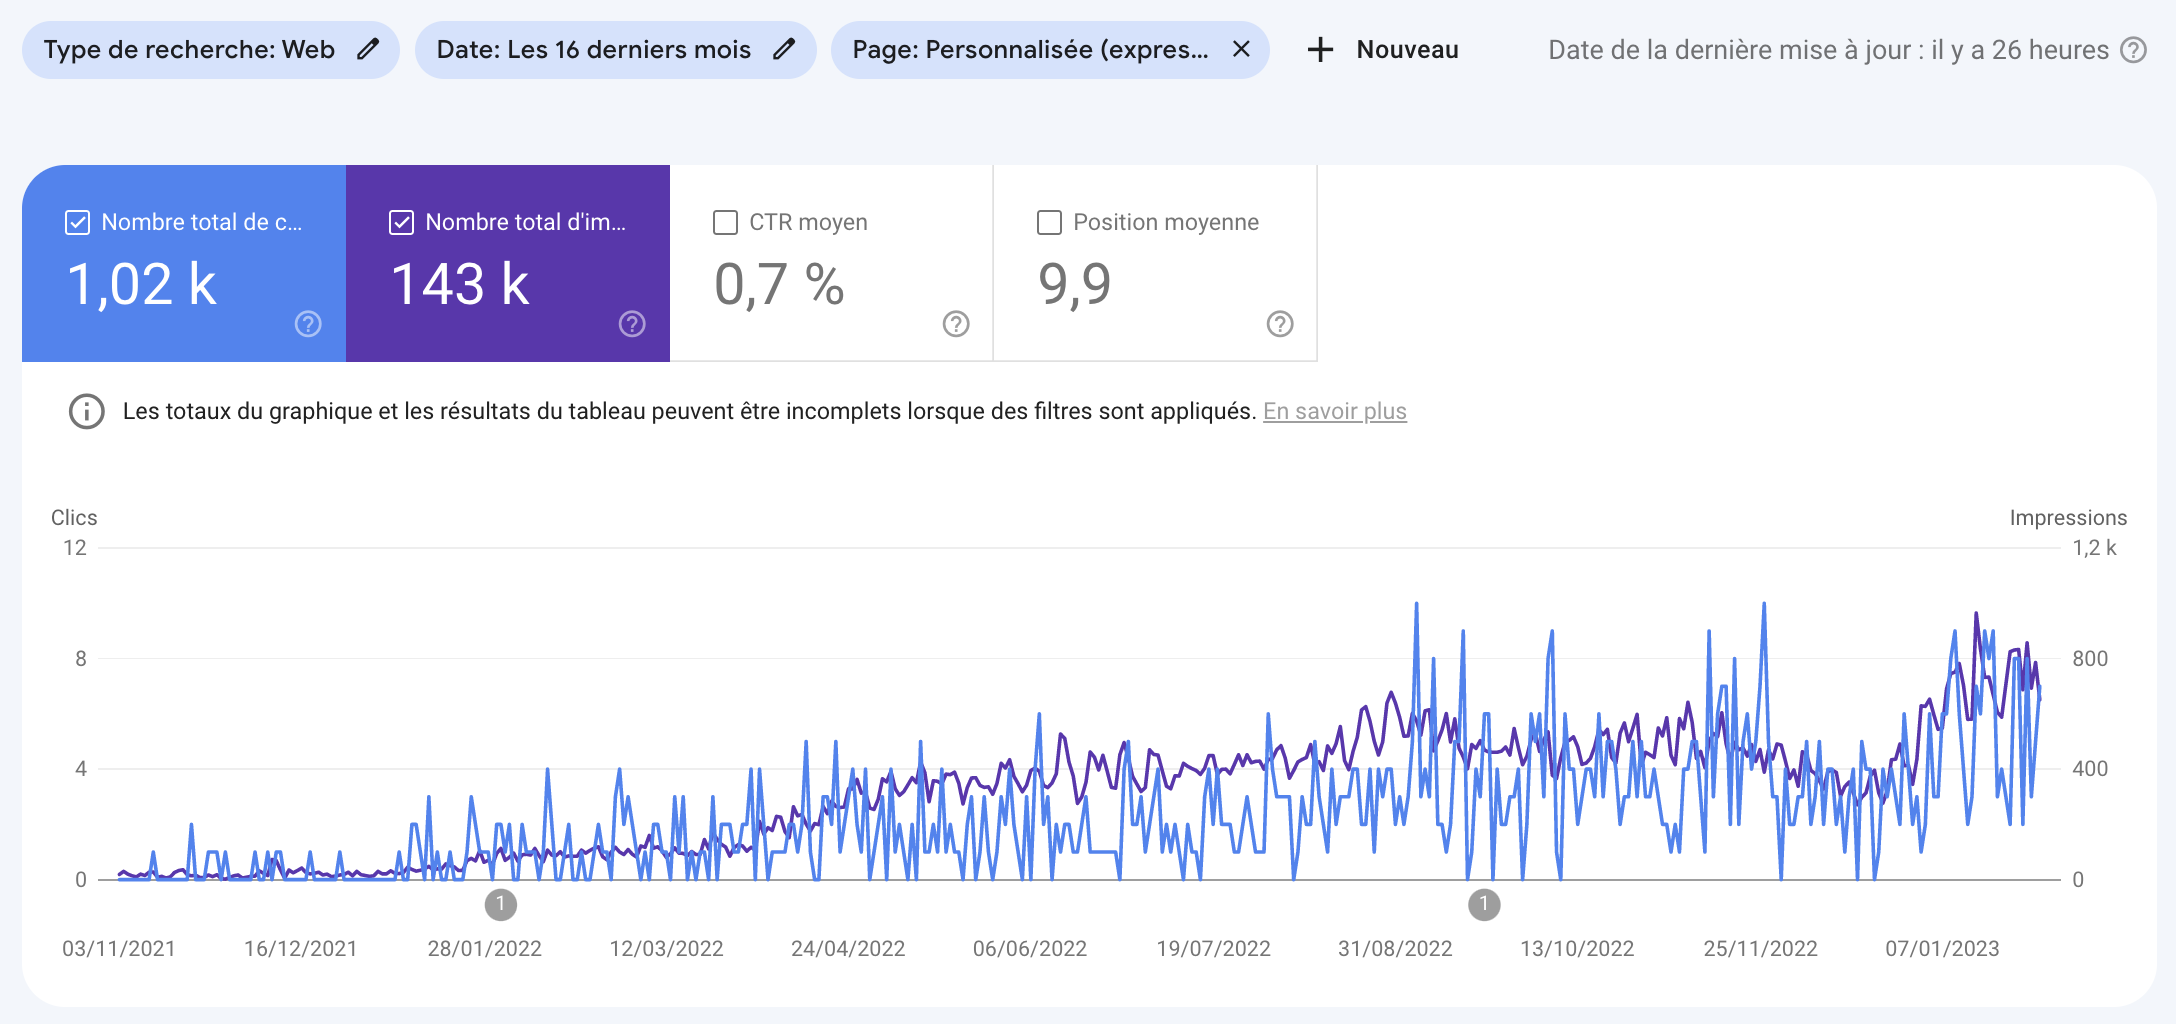The image size is (2176, 1024).
Task: Open help icon in total clicks card
Action: pos(308,324)
